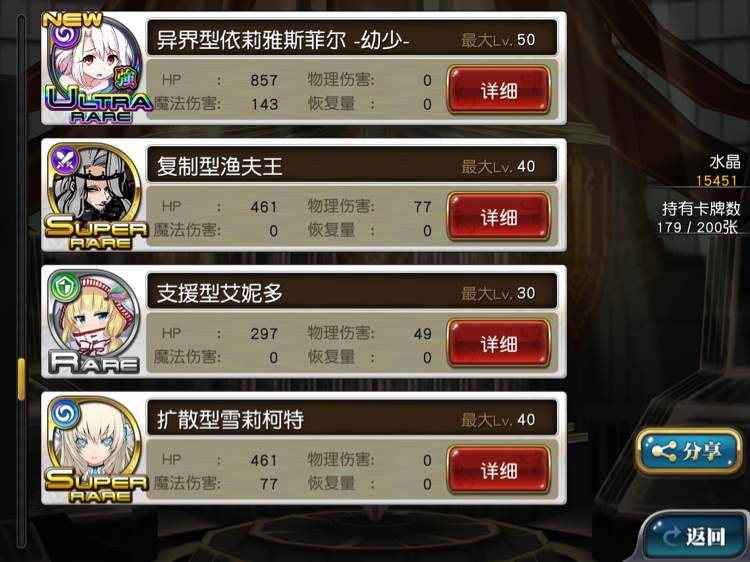Click the 分享 share button
The height and width of the screenshot is (562, 750).
(688, 451)
